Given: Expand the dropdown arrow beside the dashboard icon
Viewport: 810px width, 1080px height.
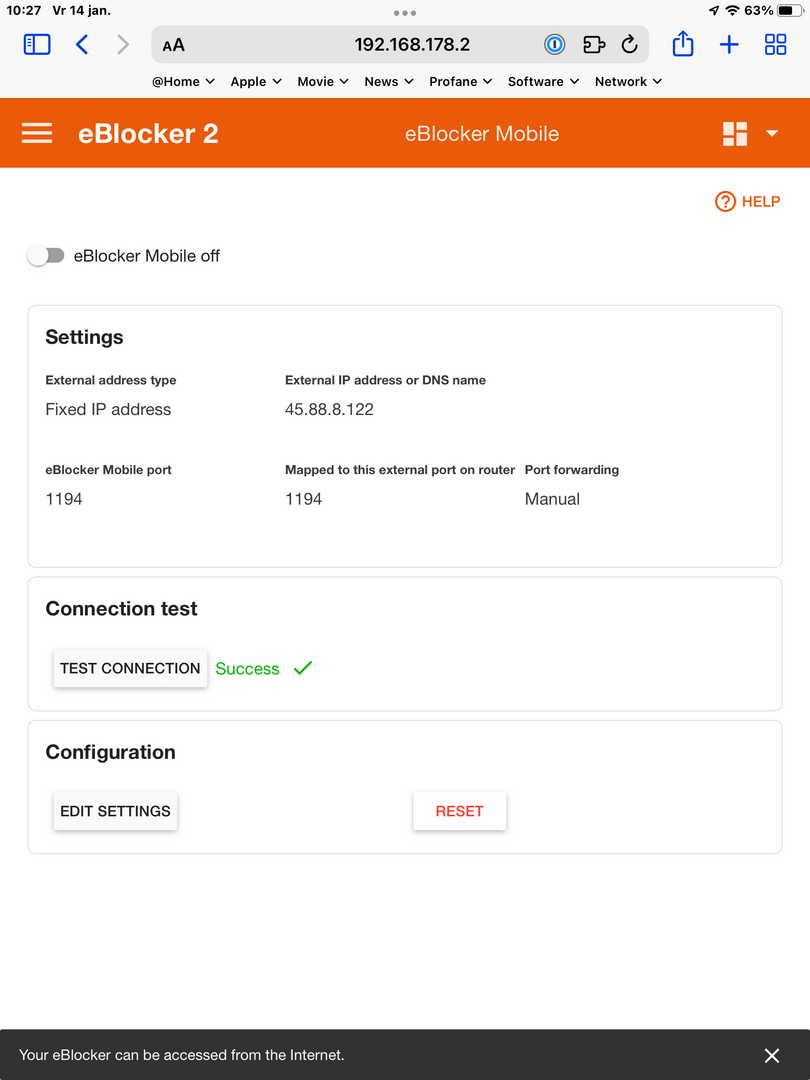Looking at the screenshot, I should 772,134.
